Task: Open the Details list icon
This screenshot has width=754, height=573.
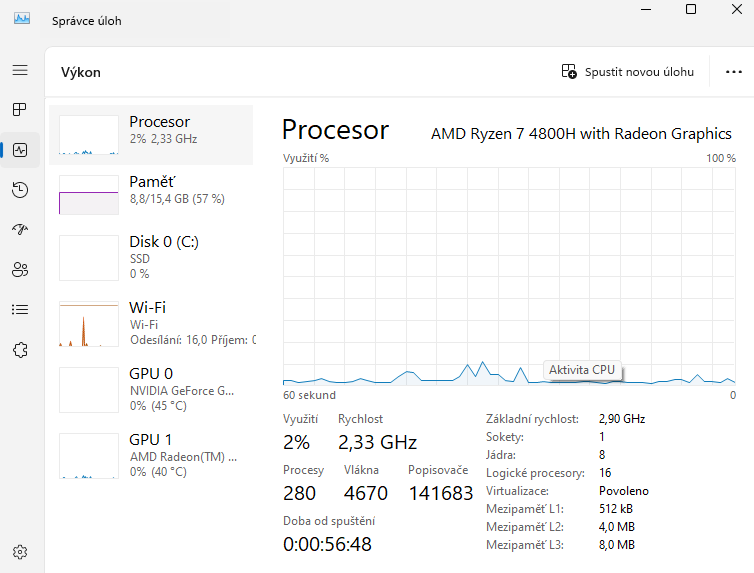Action: pos(20,309)
